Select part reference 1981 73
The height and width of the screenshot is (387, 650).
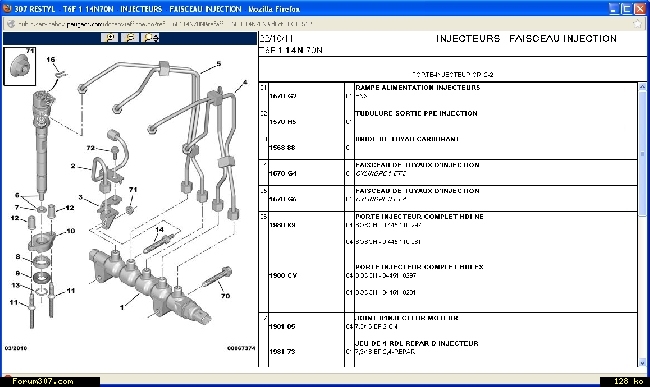282,352
